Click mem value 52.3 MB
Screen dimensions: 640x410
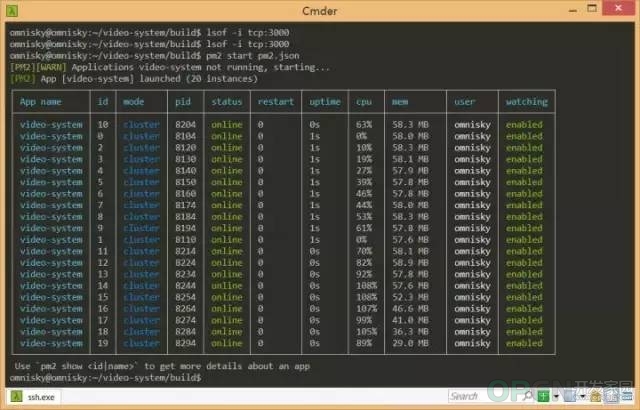pos(410,297)
